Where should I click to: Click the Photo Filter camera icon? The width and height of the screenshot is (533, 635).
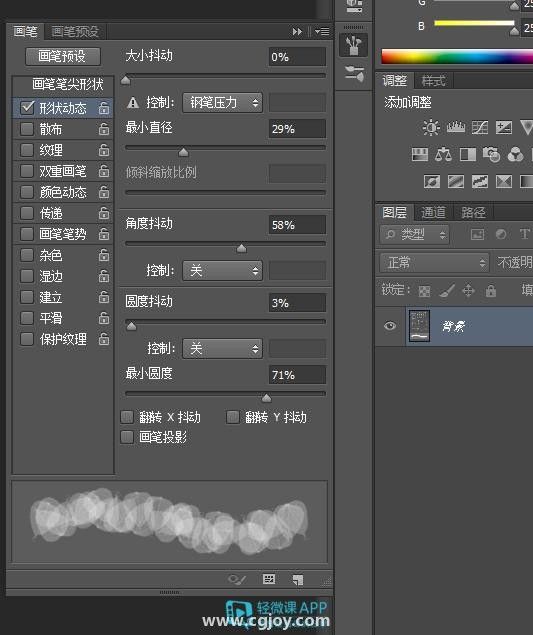point(491,154)
